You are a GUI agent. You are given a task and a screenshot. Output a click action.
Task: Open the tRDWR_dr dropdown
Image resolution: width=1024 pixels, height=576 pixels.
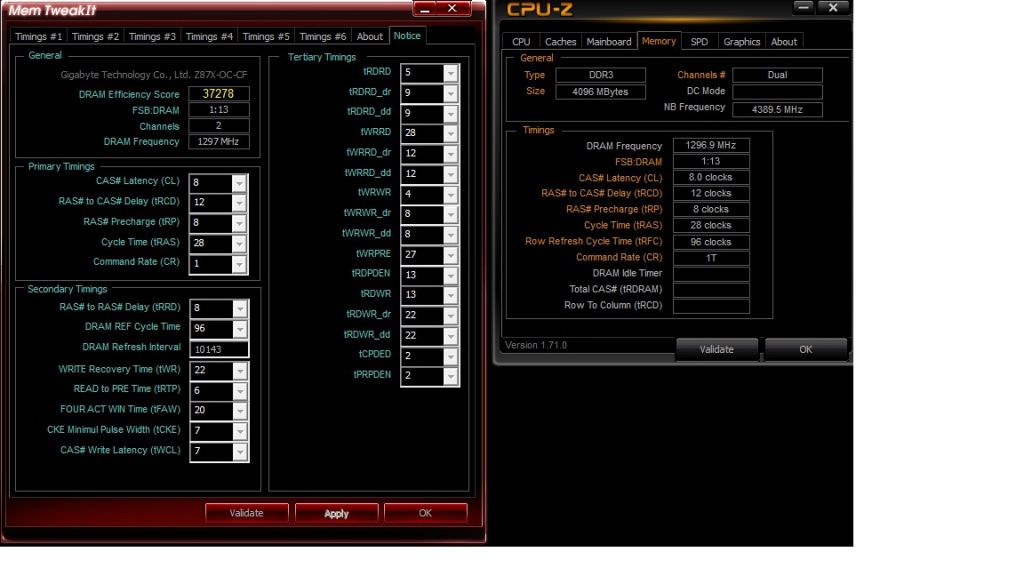(x=451, y=315)
